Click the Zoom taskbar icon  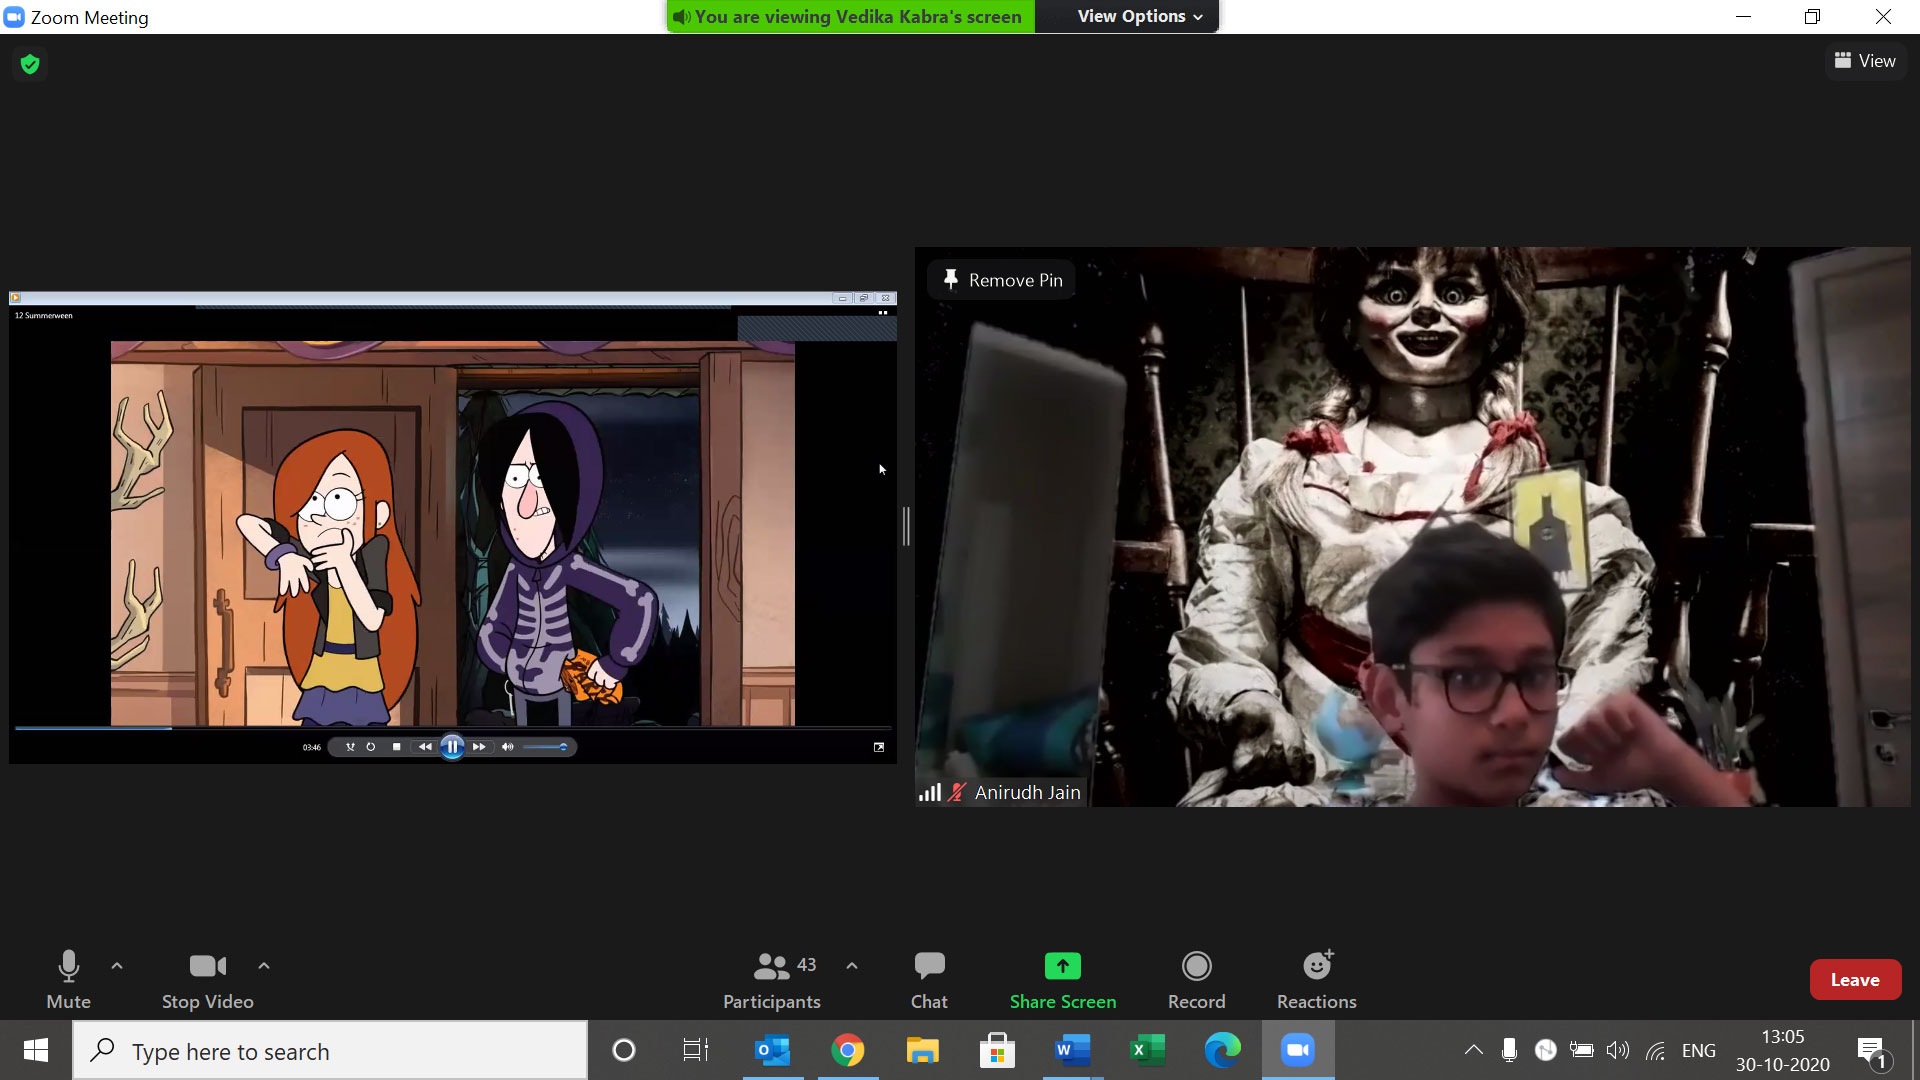(x=1298, y=1050)
